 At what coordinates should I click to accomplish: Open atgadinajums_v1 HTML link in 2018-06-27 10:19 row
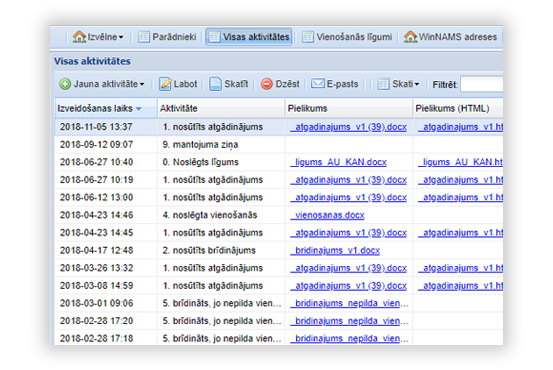coord(461,180)
